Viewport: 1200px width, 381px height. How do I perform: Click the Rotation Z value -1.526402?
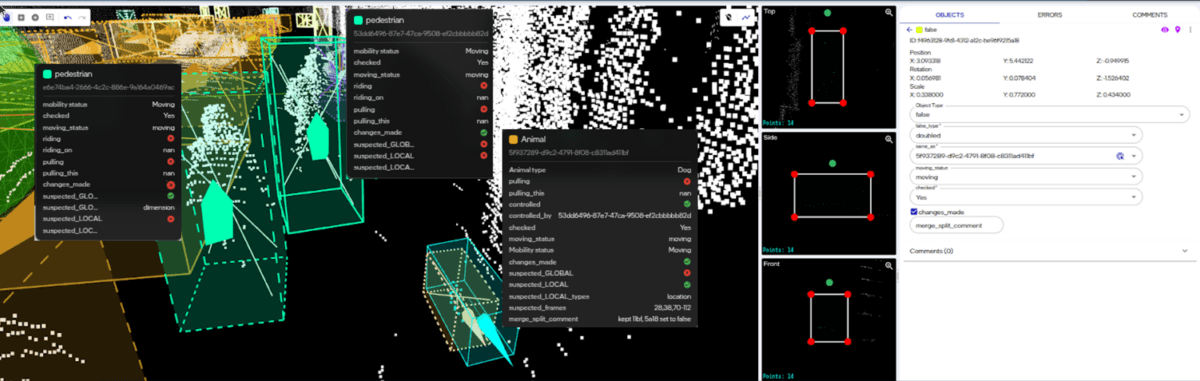click(x=1112, y=78)
